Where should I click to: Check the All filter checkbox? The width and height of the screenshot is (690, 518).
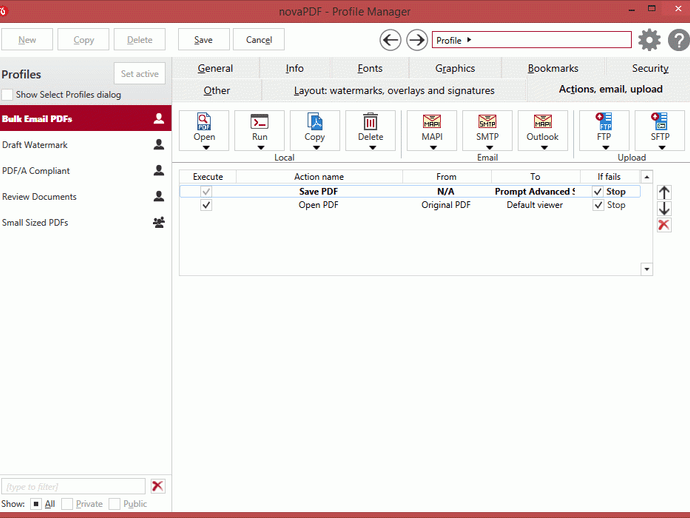(36, 504)
